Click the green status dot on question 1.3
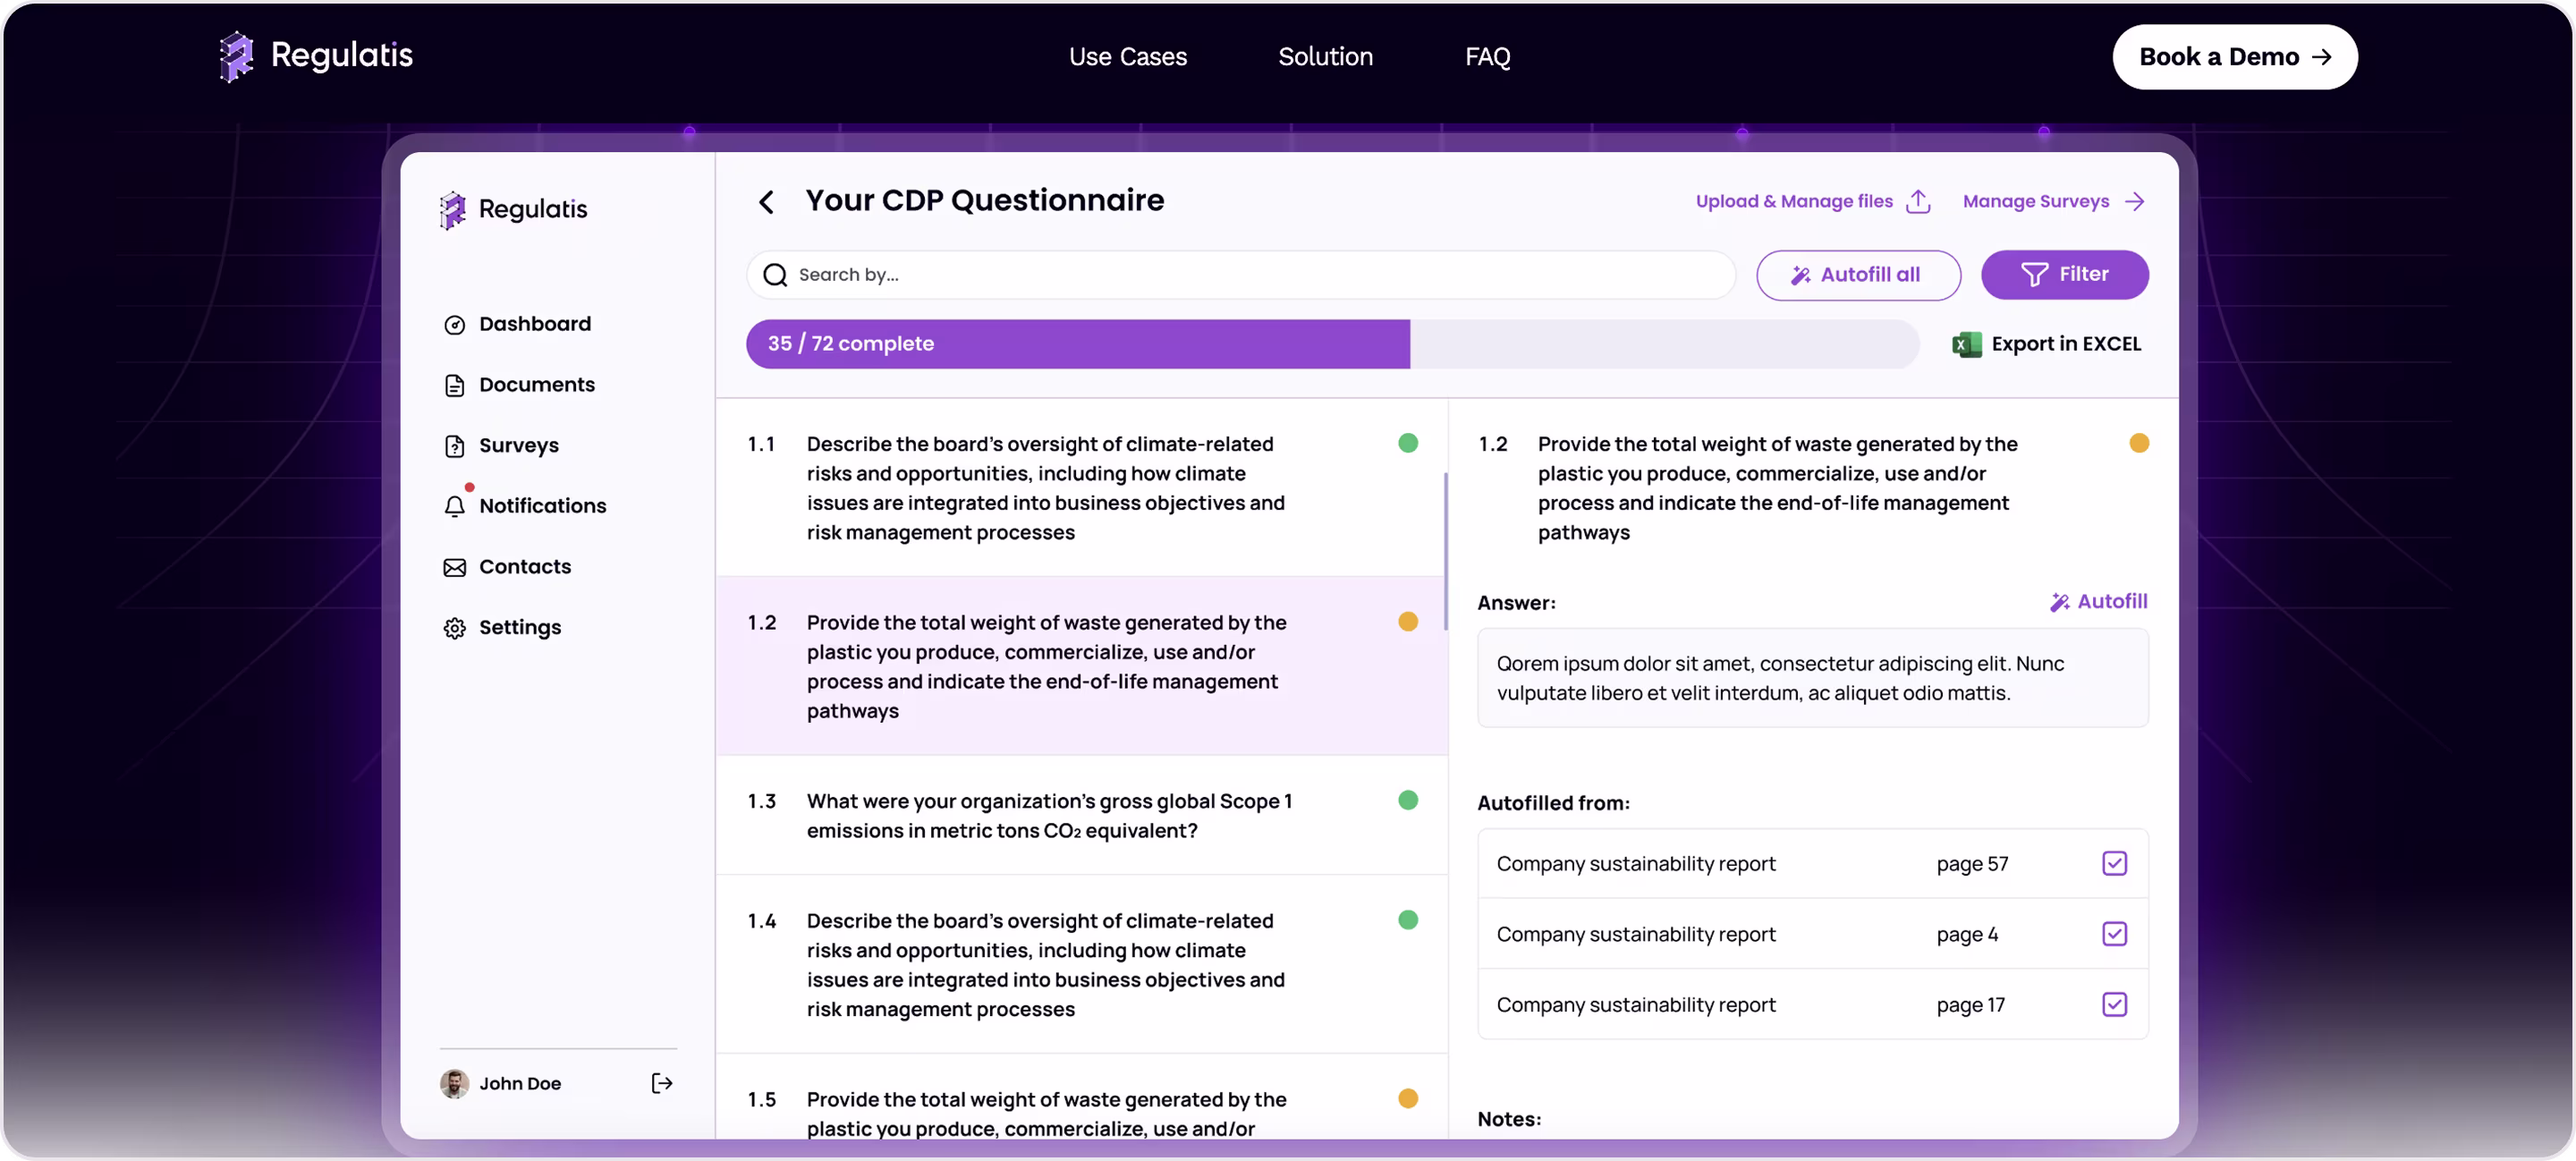Viewport: 2576px width, 1161px height. pyautogui.click(x=1407, y=800)
